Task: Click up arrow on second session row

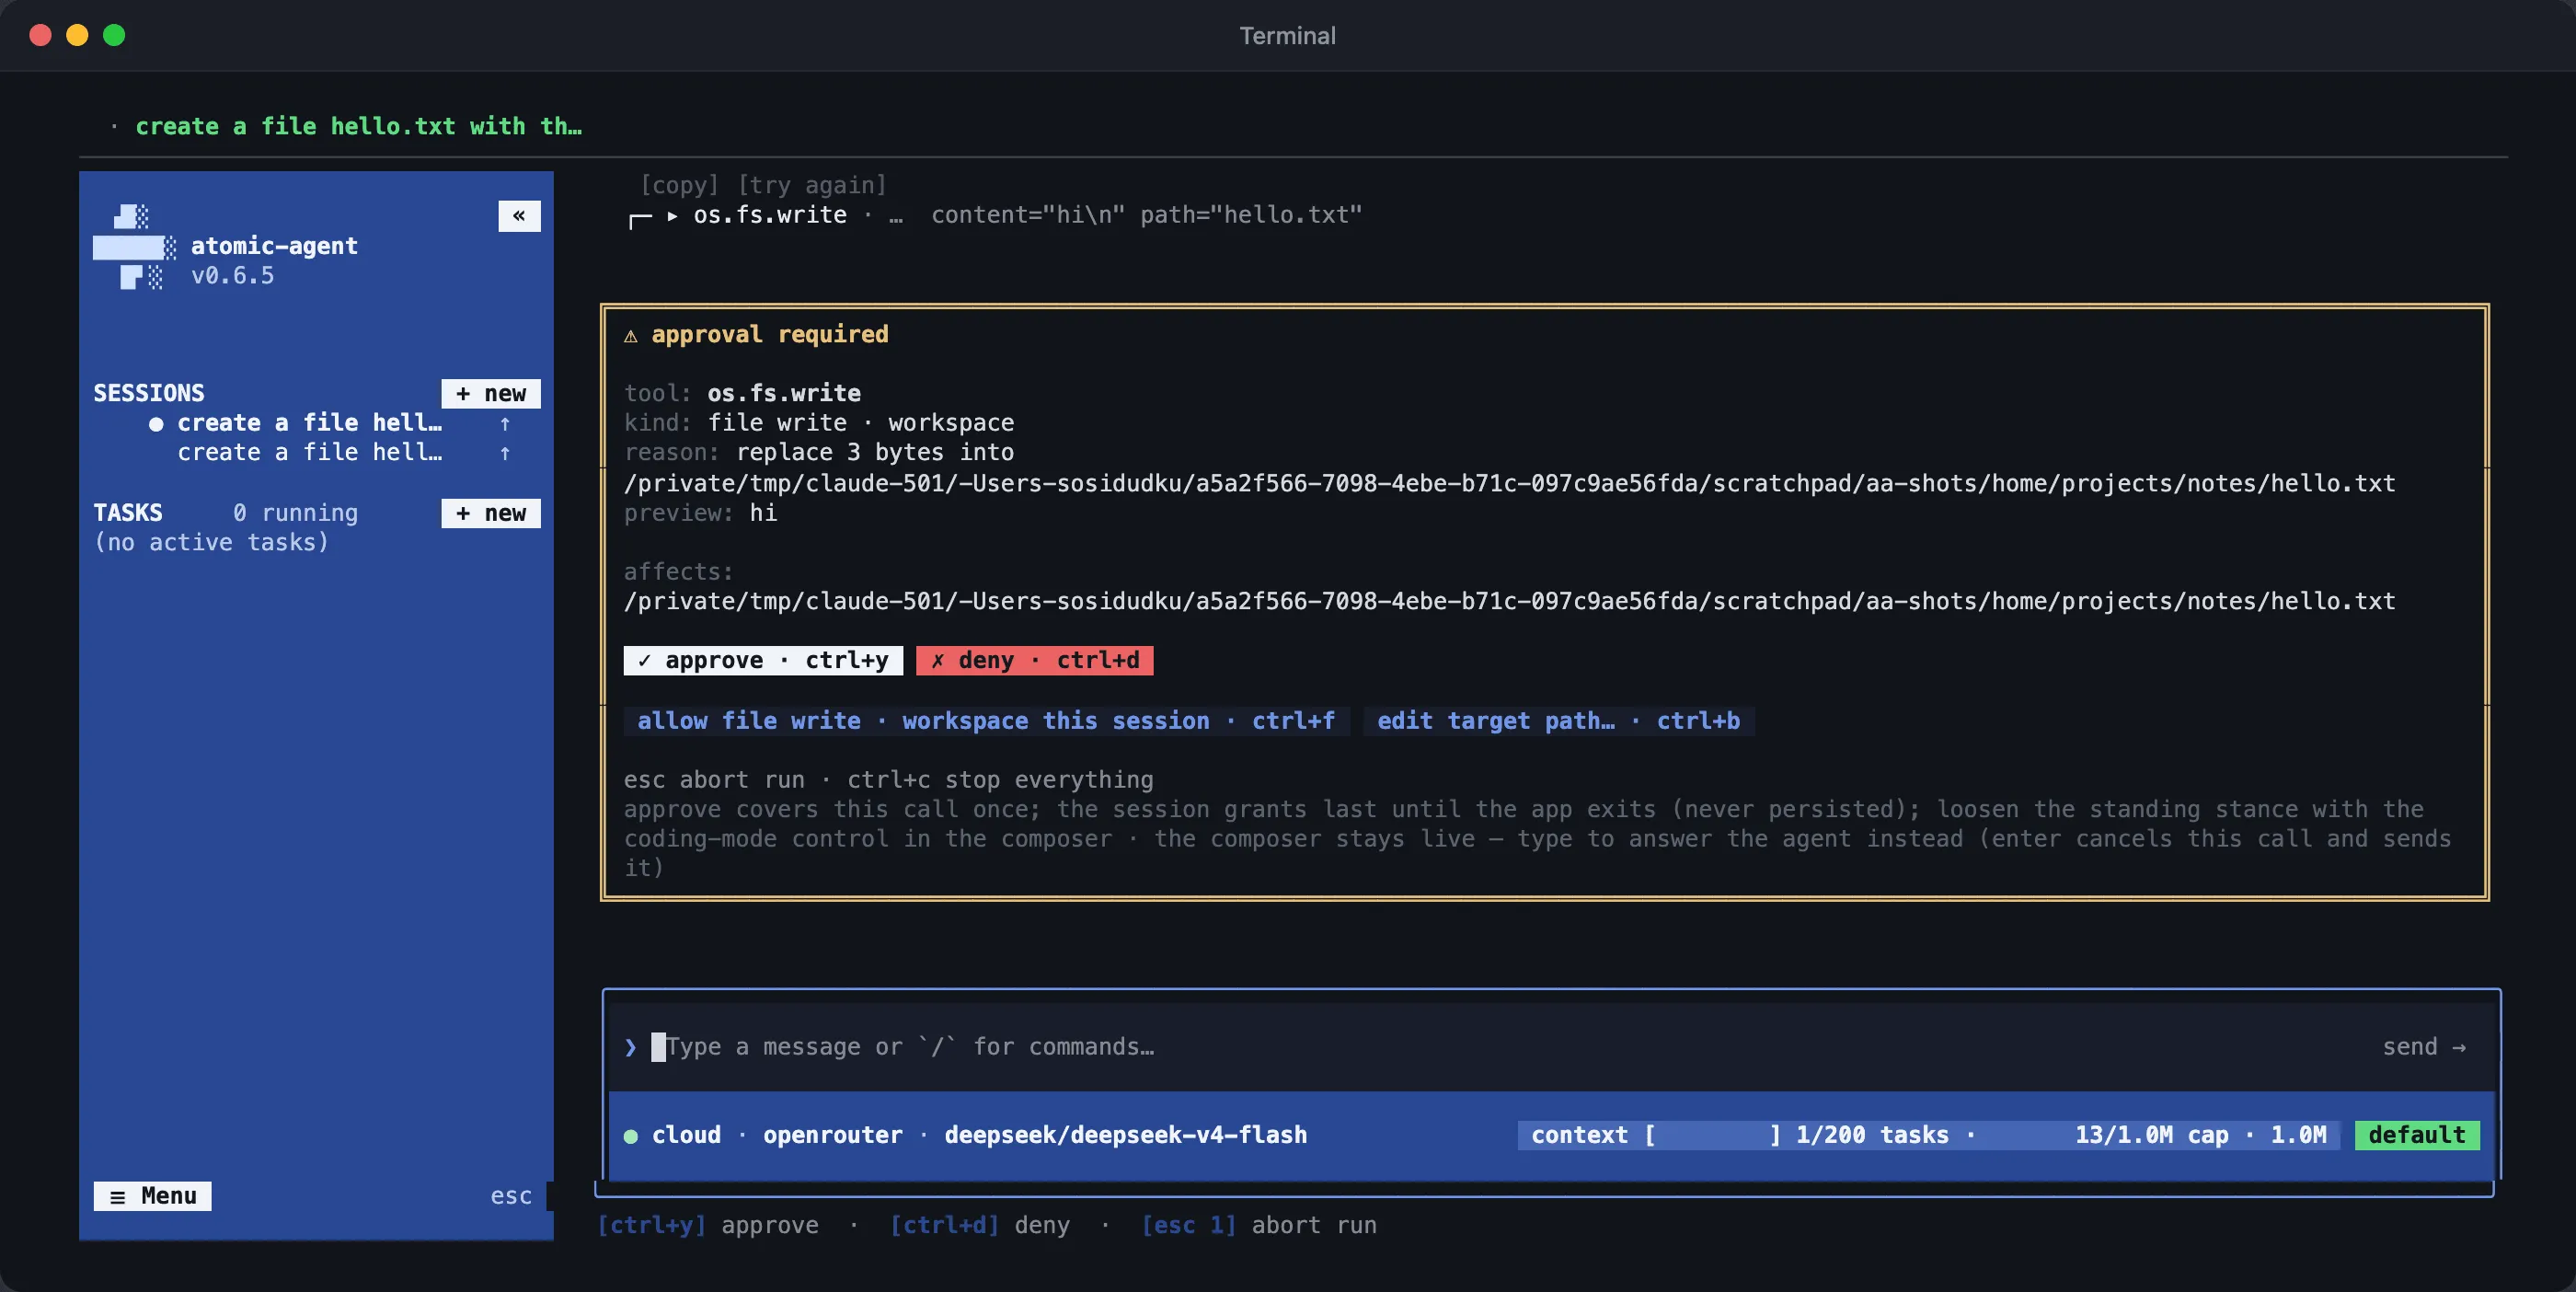Action: click(x=505, y=453)
